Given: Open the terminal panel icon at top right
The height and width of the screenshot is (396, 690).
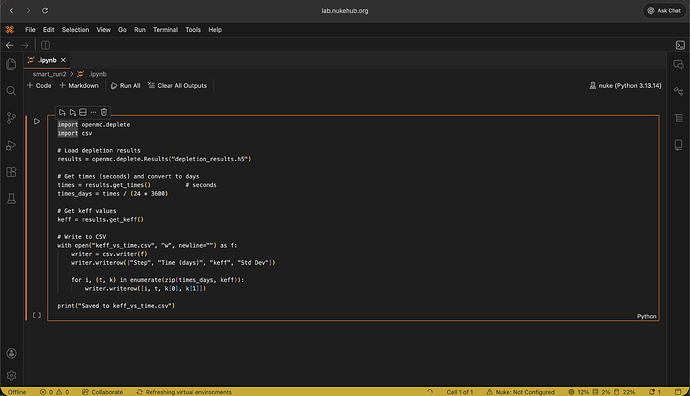Looking at the screenshot, I should click(x=680, y=45).
